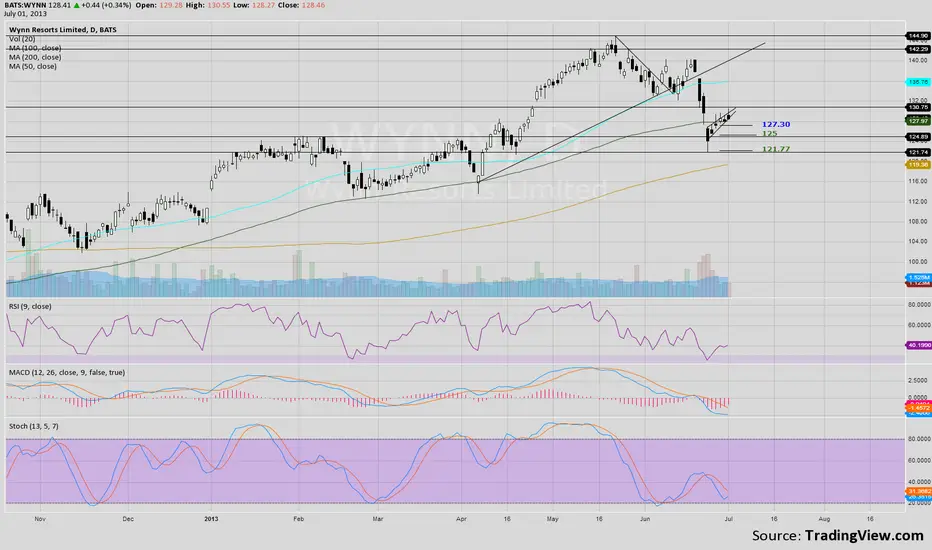Click the MACD (12, 26, close, 9, false, true) label
The height and width of the screenshot is (550, 932).
coord(67,372)
